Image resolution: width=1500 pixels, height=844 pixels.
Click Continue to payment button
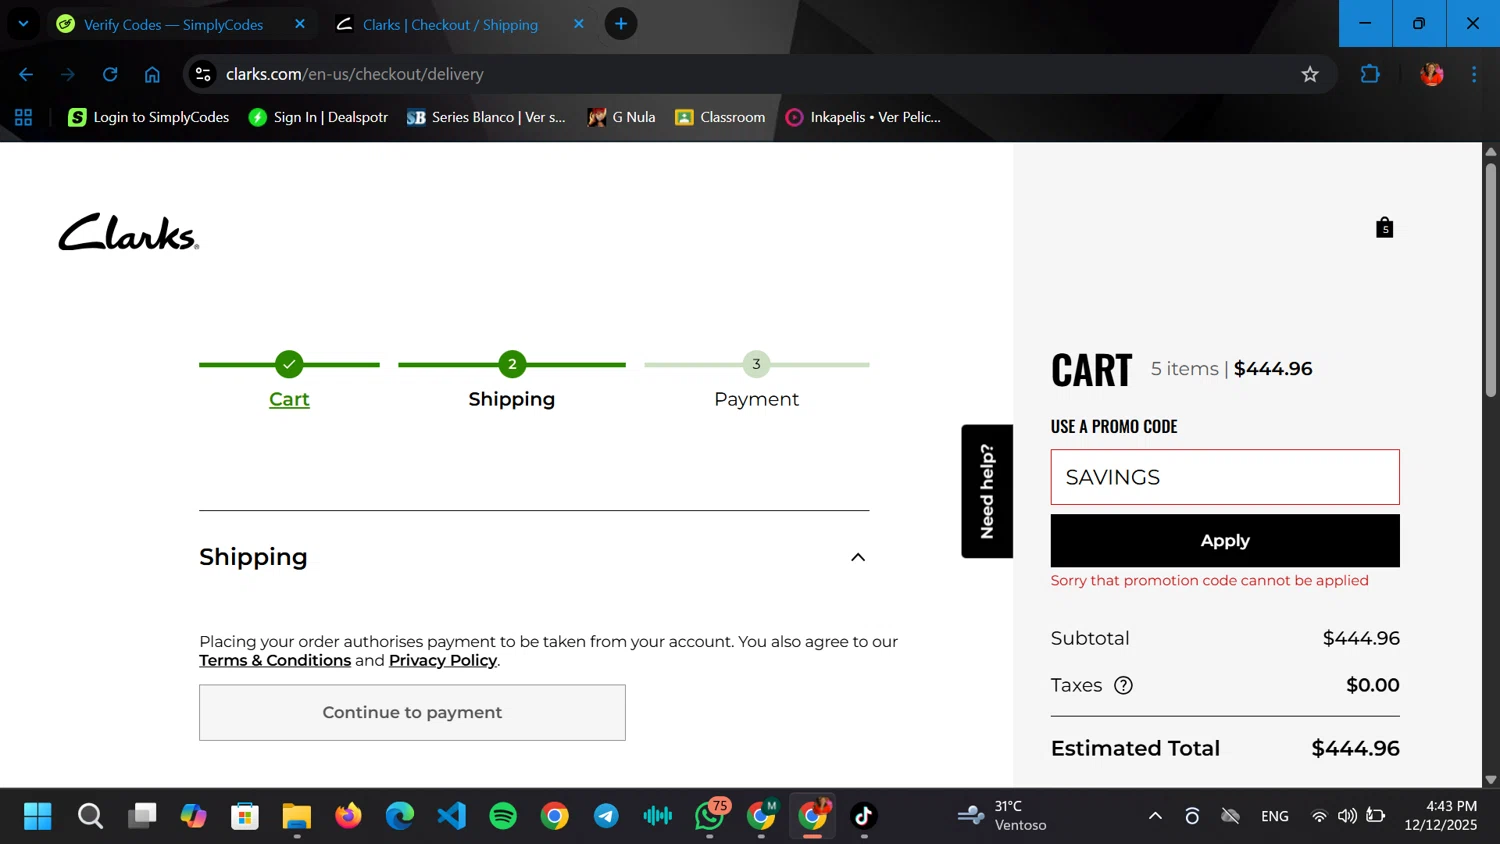[412, 713]
